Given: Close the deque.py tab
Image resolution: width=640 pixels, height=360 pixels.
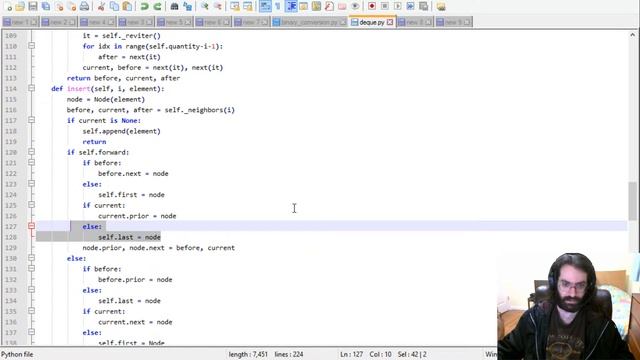Looking at the screenshot, I should pyautogui.click(x=390, y=22).
